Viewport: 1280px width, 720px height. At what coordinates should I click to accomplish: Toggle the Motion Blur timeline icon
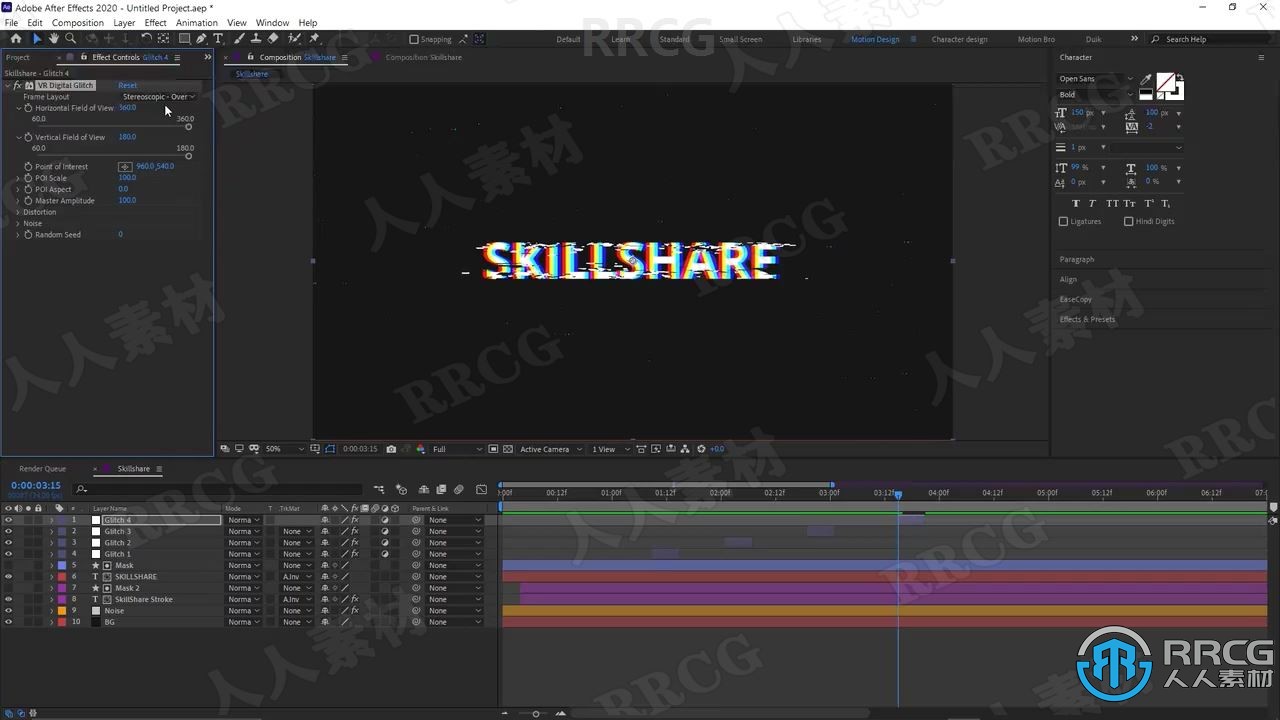(x=459, y=489)
